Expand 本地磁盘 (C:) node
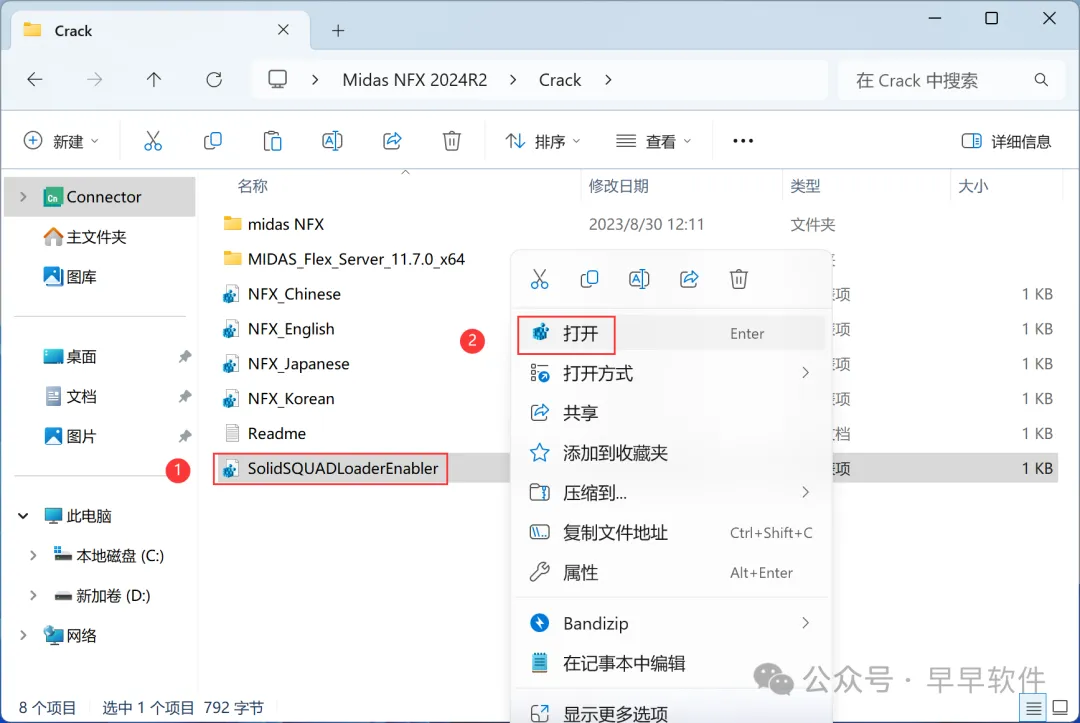 coord(33,556)
